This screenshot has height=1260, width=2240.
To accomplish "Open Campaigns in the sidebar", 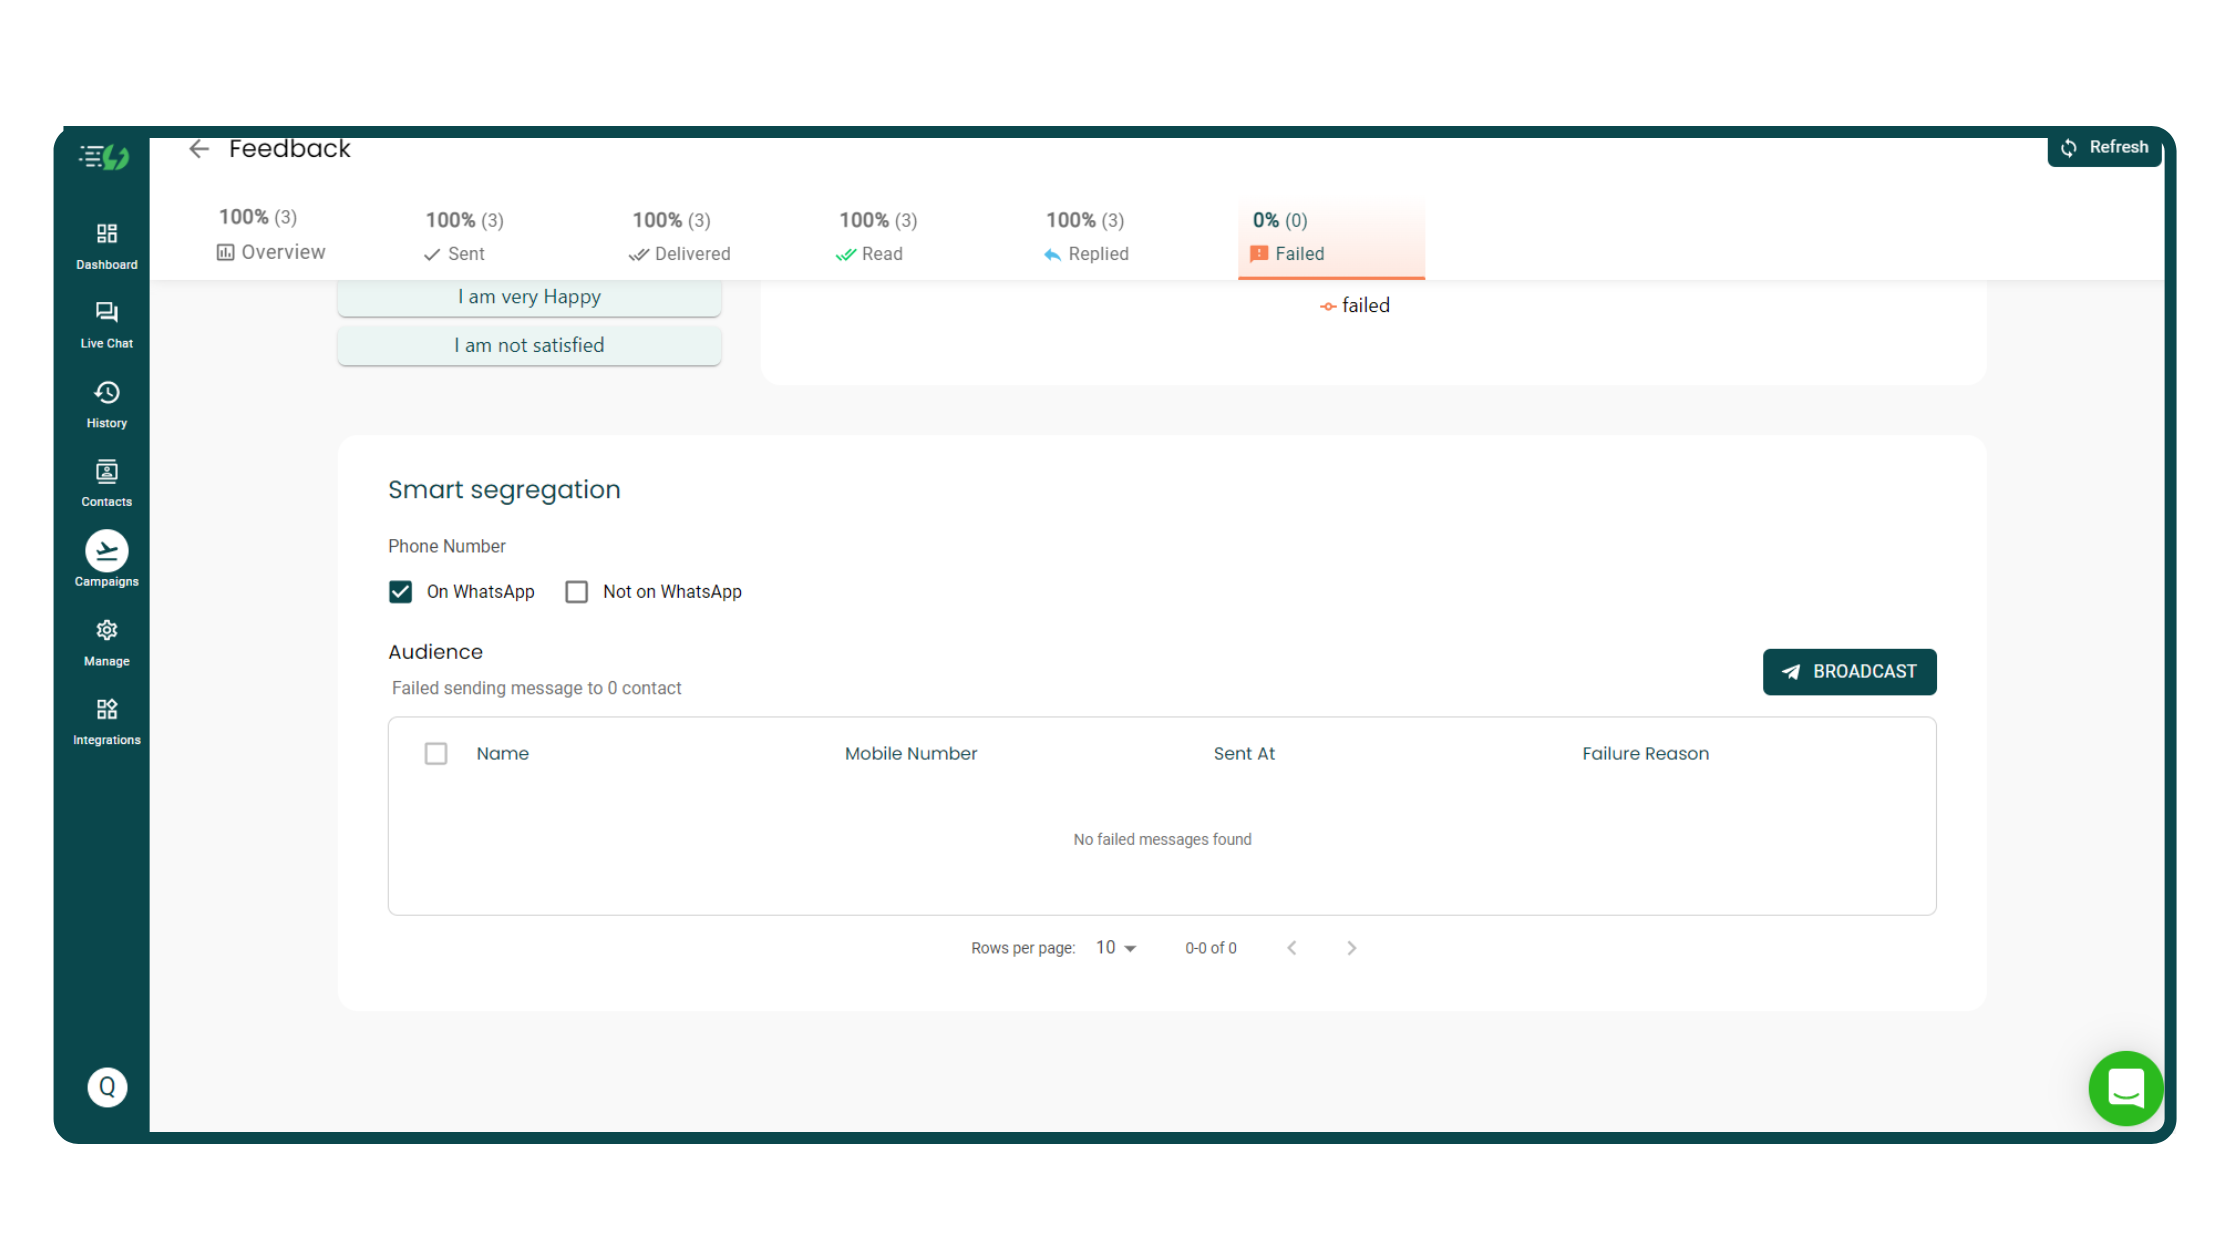I will pyautogui.click(x=106, y=560).
